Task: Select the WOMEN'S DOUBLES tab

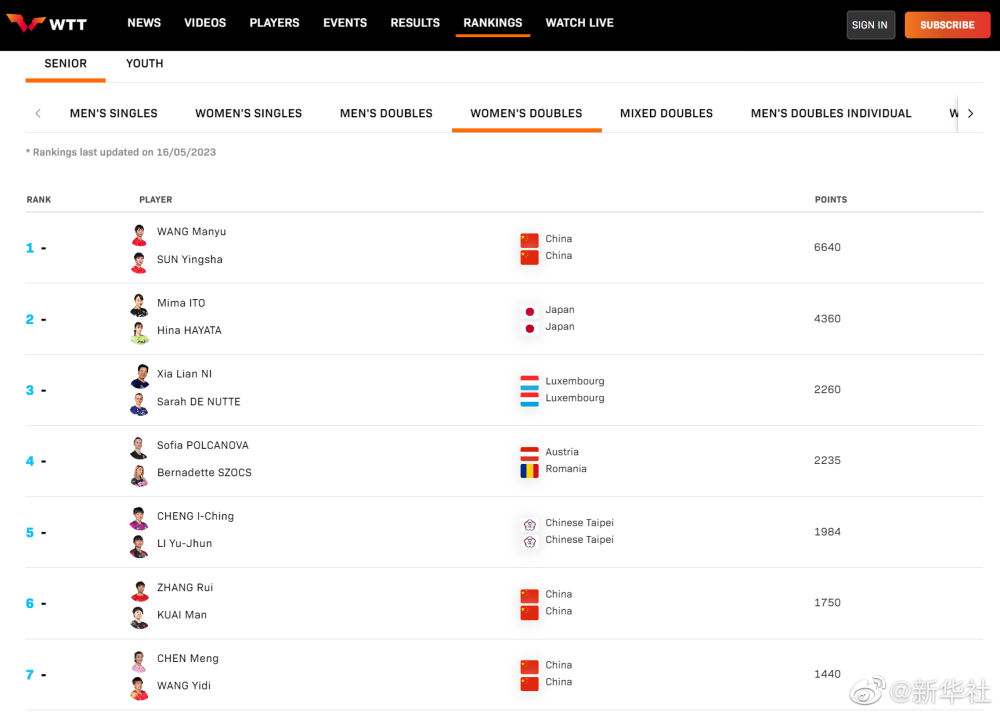Action: (x=526, y=113)
